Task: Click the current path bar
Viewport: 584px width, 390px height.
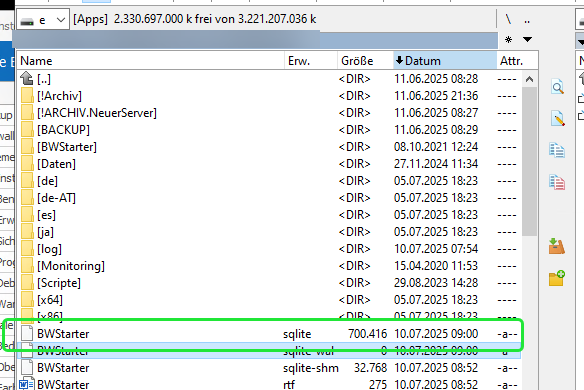Action: click(255, 40)
